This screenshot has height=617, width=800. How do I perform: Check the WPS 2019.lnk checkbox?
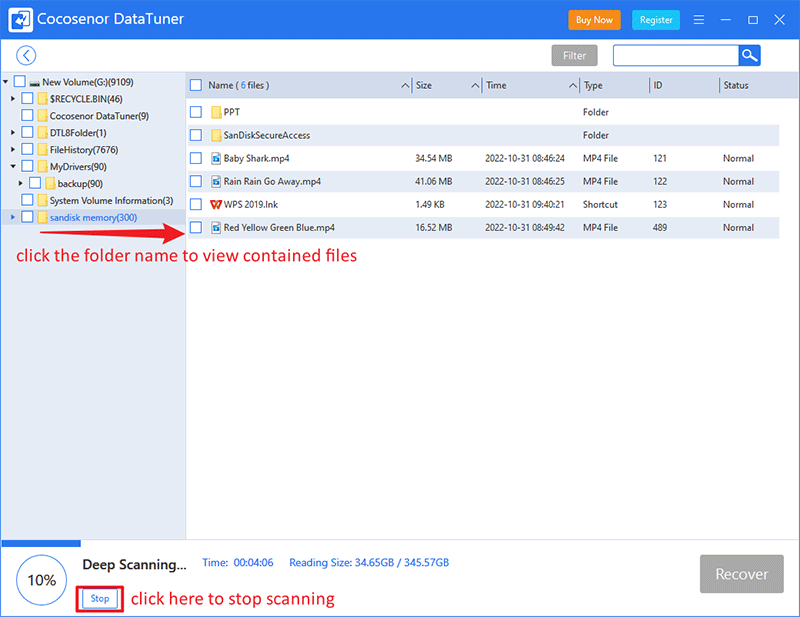coord(196,204)
